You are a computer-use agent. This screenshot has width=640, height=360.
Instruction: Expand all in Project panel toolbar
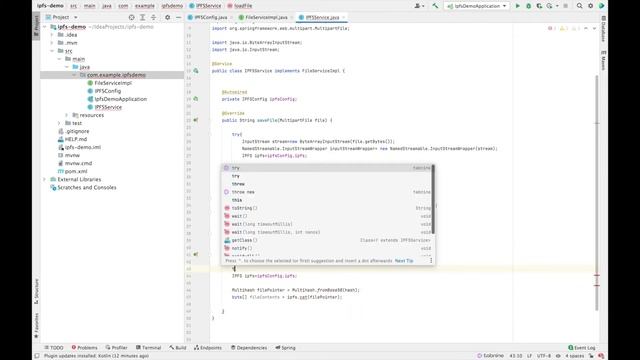click(x=142, y=18)
